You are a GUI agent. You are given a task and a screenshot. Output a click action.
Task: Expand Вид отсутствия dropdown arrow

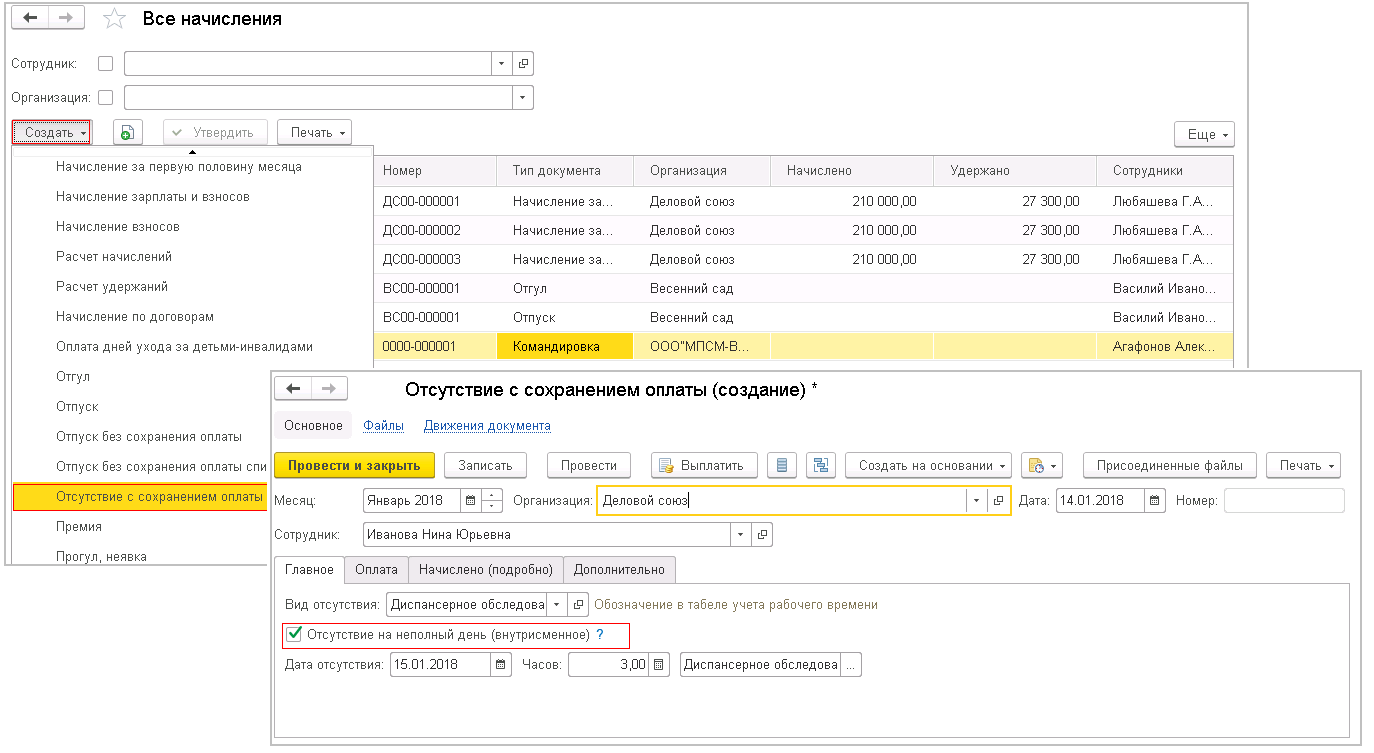click(x=556, y=605)
